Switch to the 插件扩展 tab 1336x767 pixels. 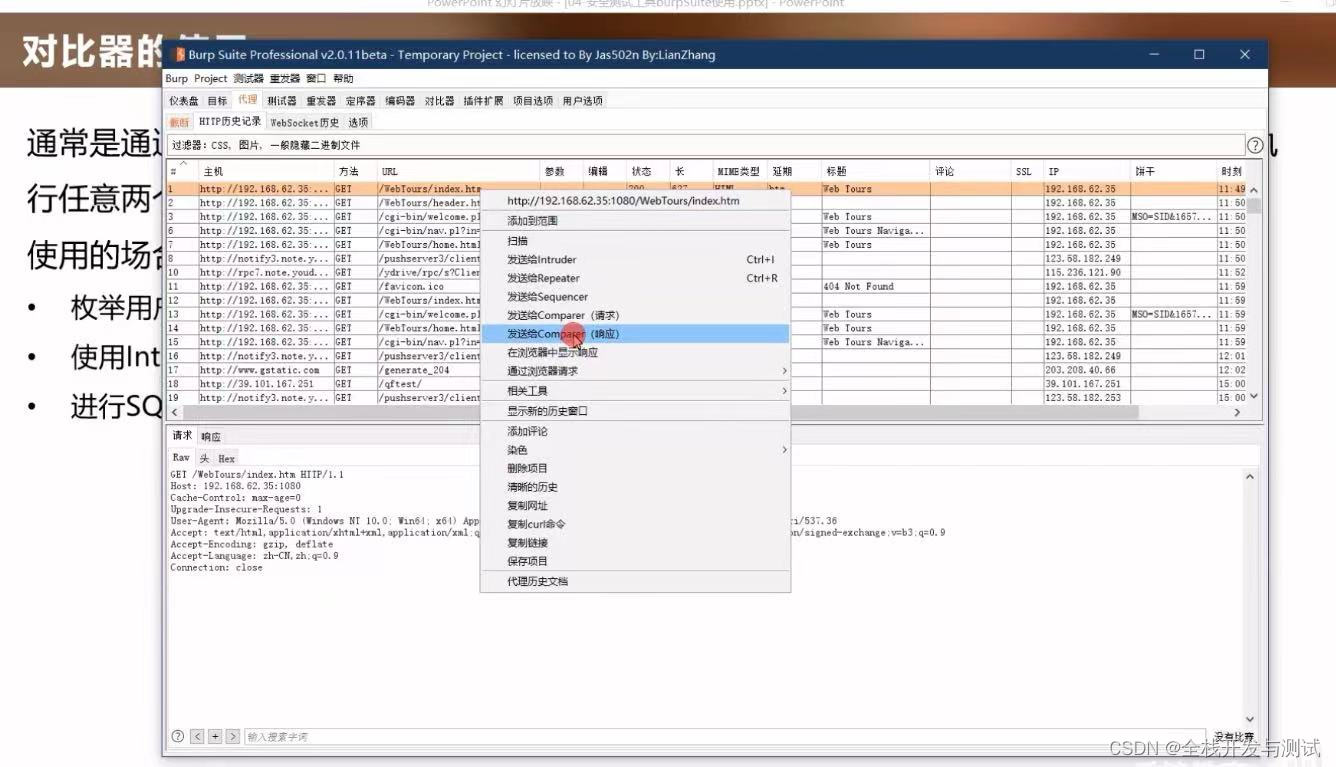click(x=483, y=101)
